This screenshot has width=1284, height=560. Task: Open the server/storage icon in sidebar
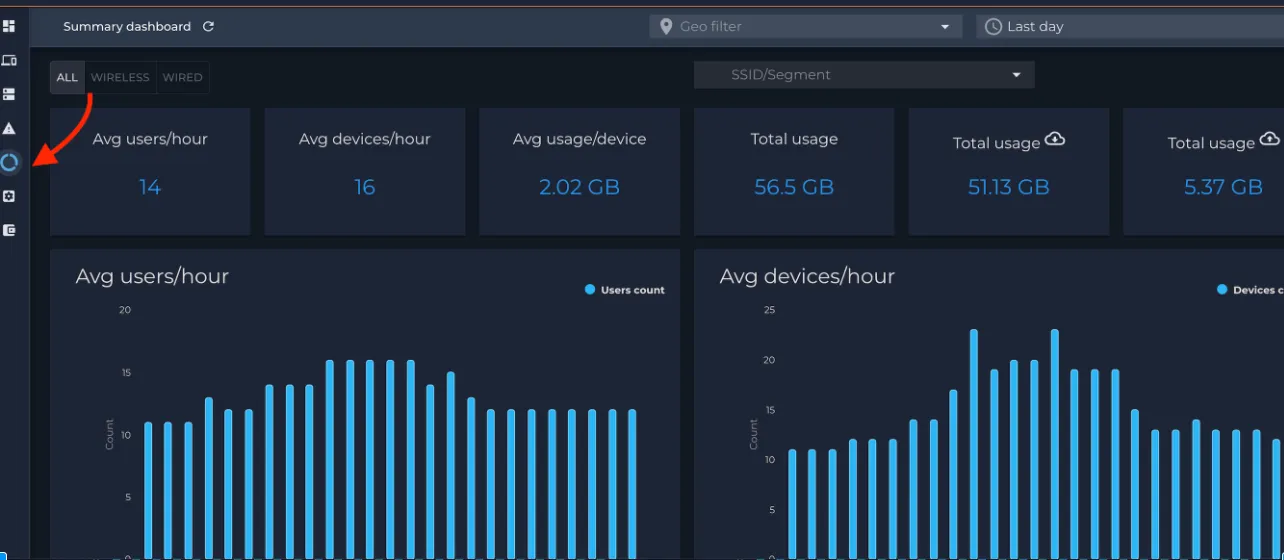coord(9,94)
